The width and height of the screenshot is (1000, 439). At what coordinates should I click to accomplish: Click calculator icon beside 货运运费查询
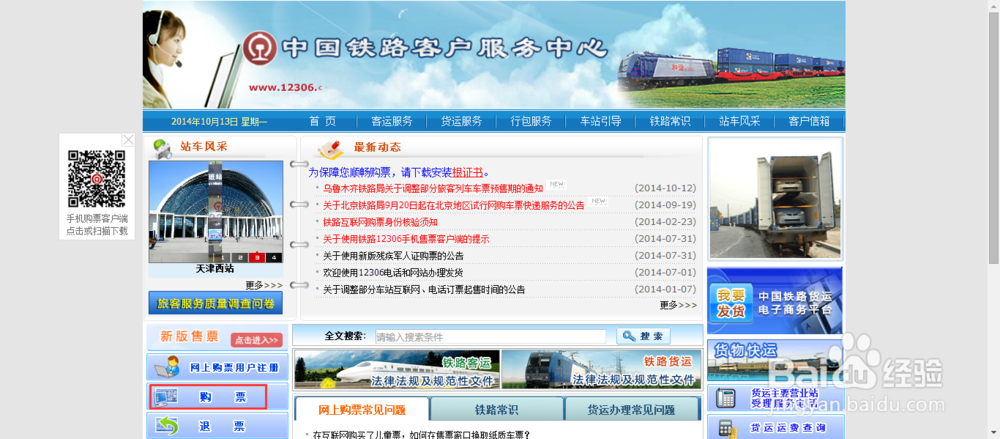pyautogui.click(x=725, y=428)
